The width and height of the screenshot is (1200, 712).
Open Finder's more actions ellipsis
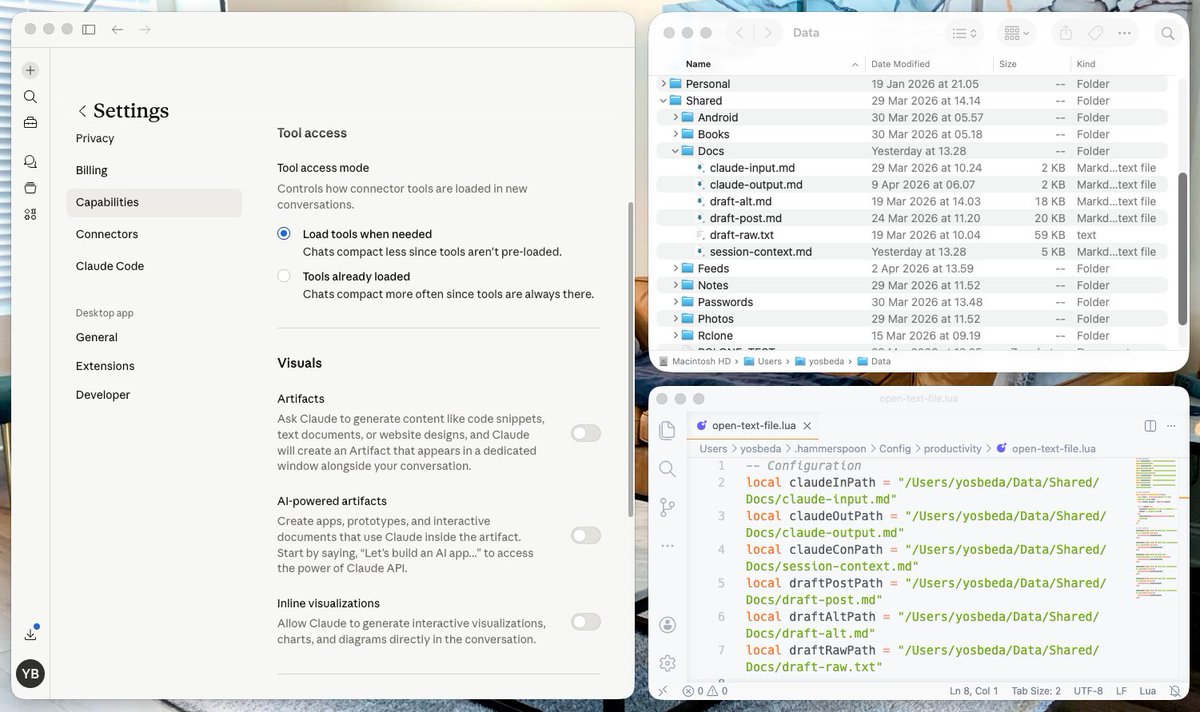click(x=1125, y=33)
